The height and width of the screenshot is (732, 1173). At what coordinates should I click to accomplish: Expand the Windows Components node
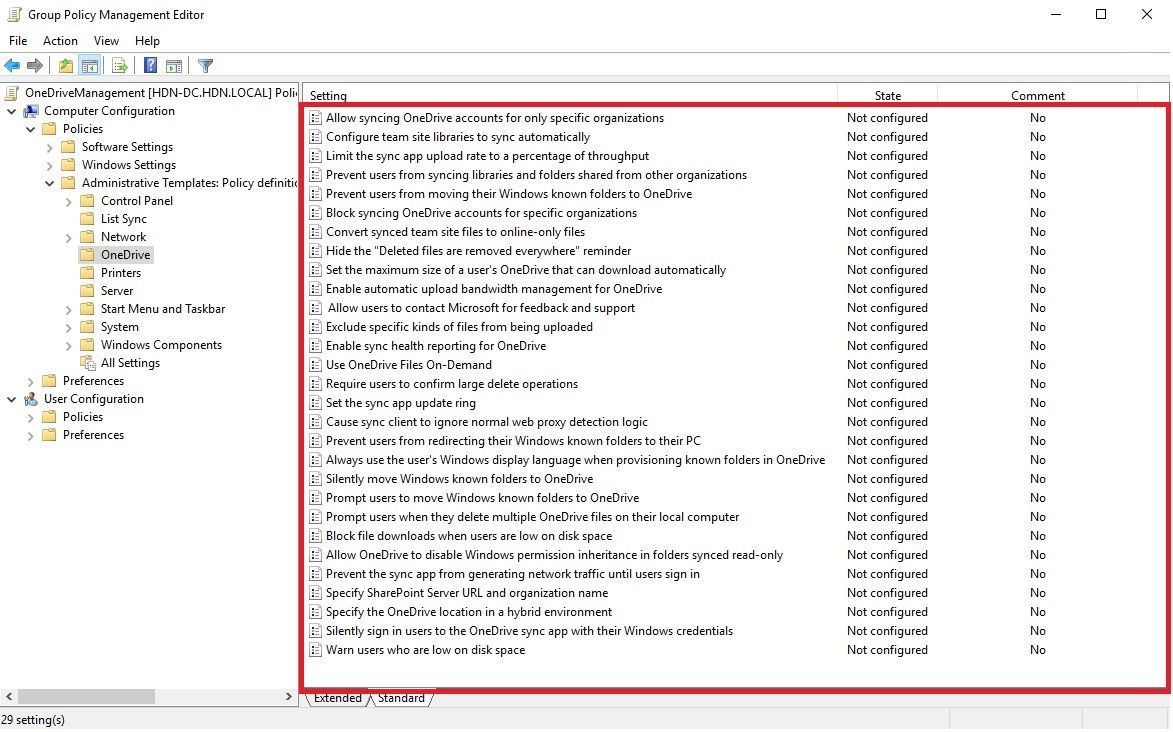pos(69,345)
